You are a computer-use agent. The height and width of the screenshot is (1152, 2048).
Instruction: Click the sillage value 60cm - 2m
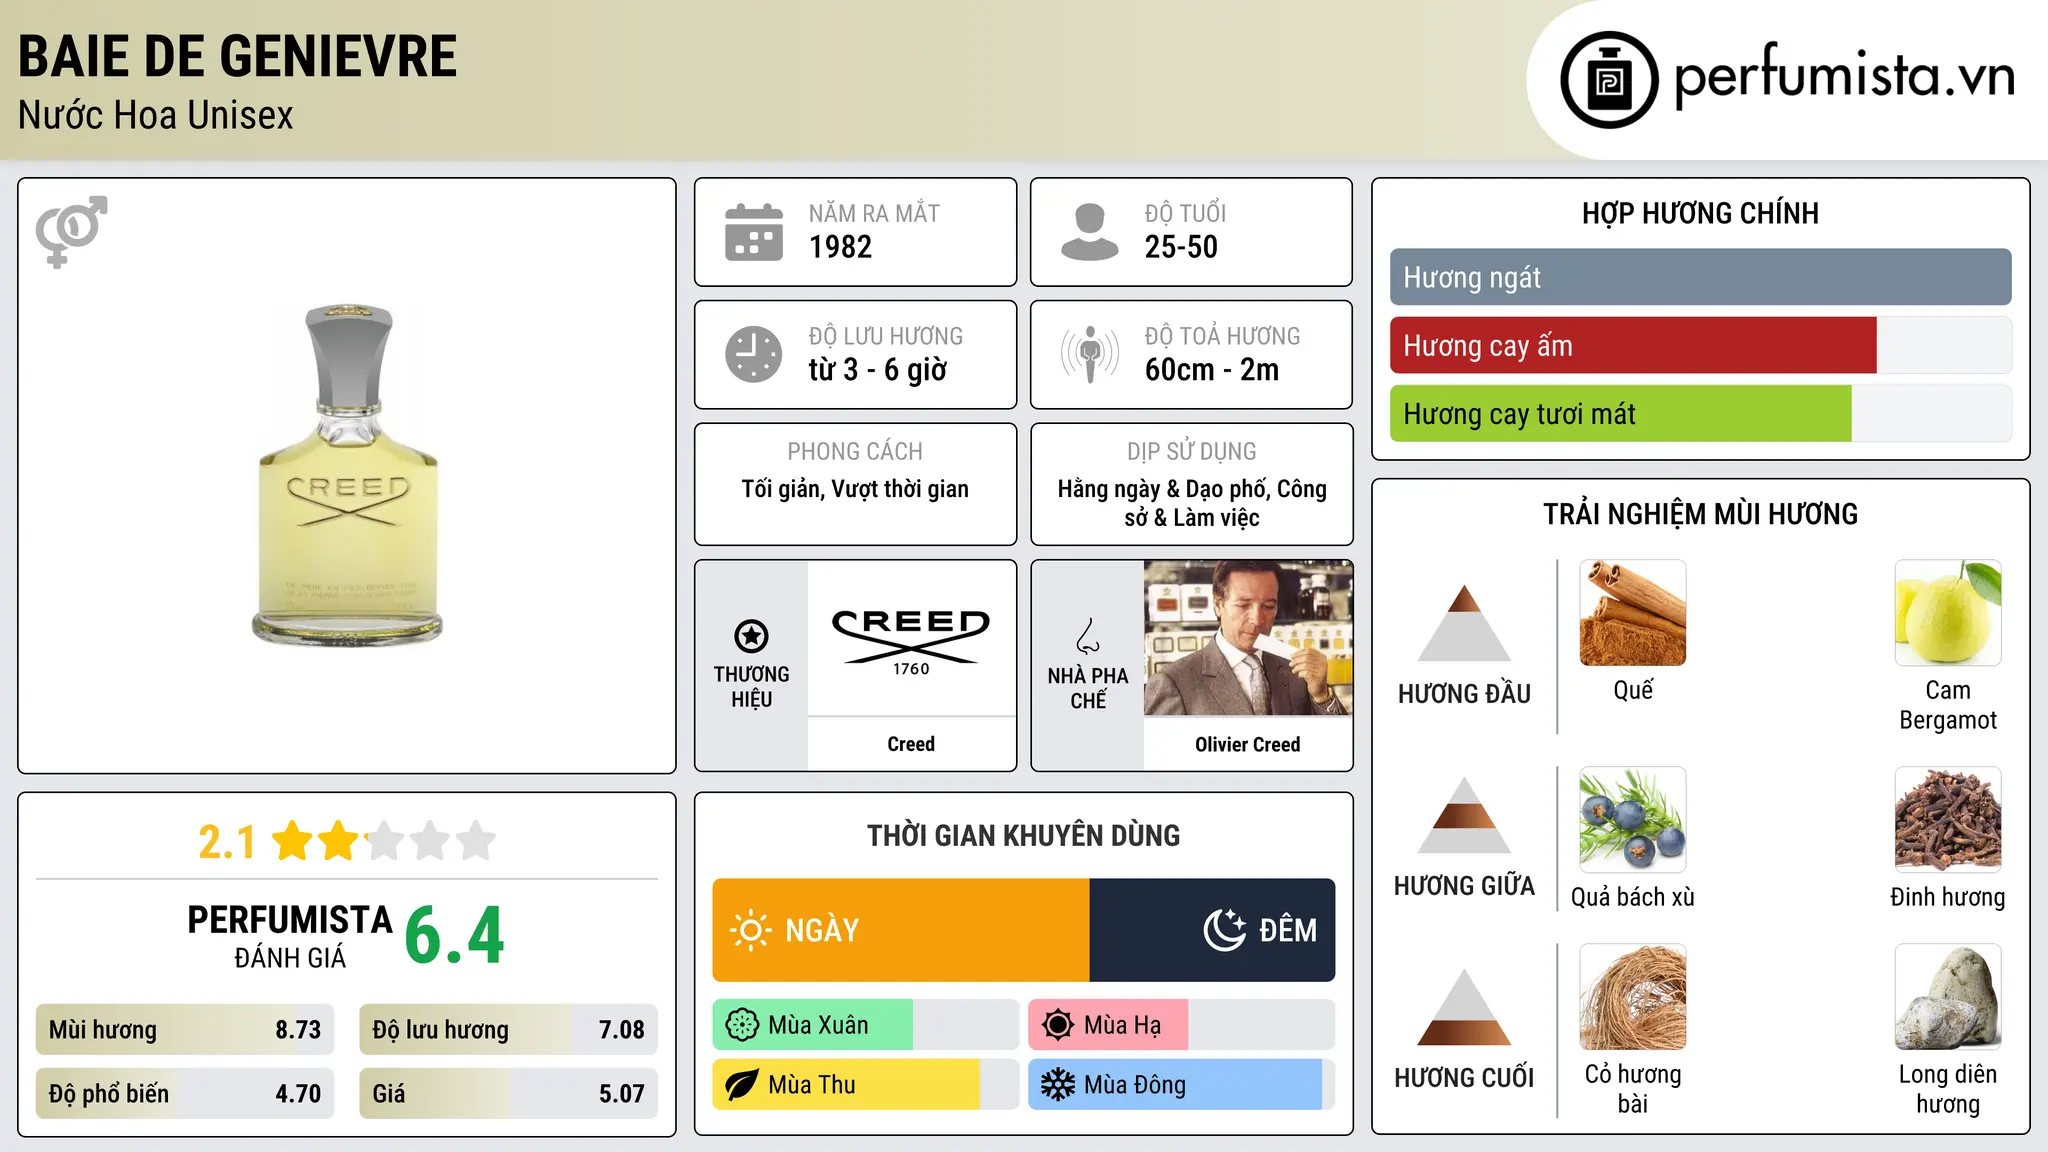pyautogui.click(x=1212, y=370)
